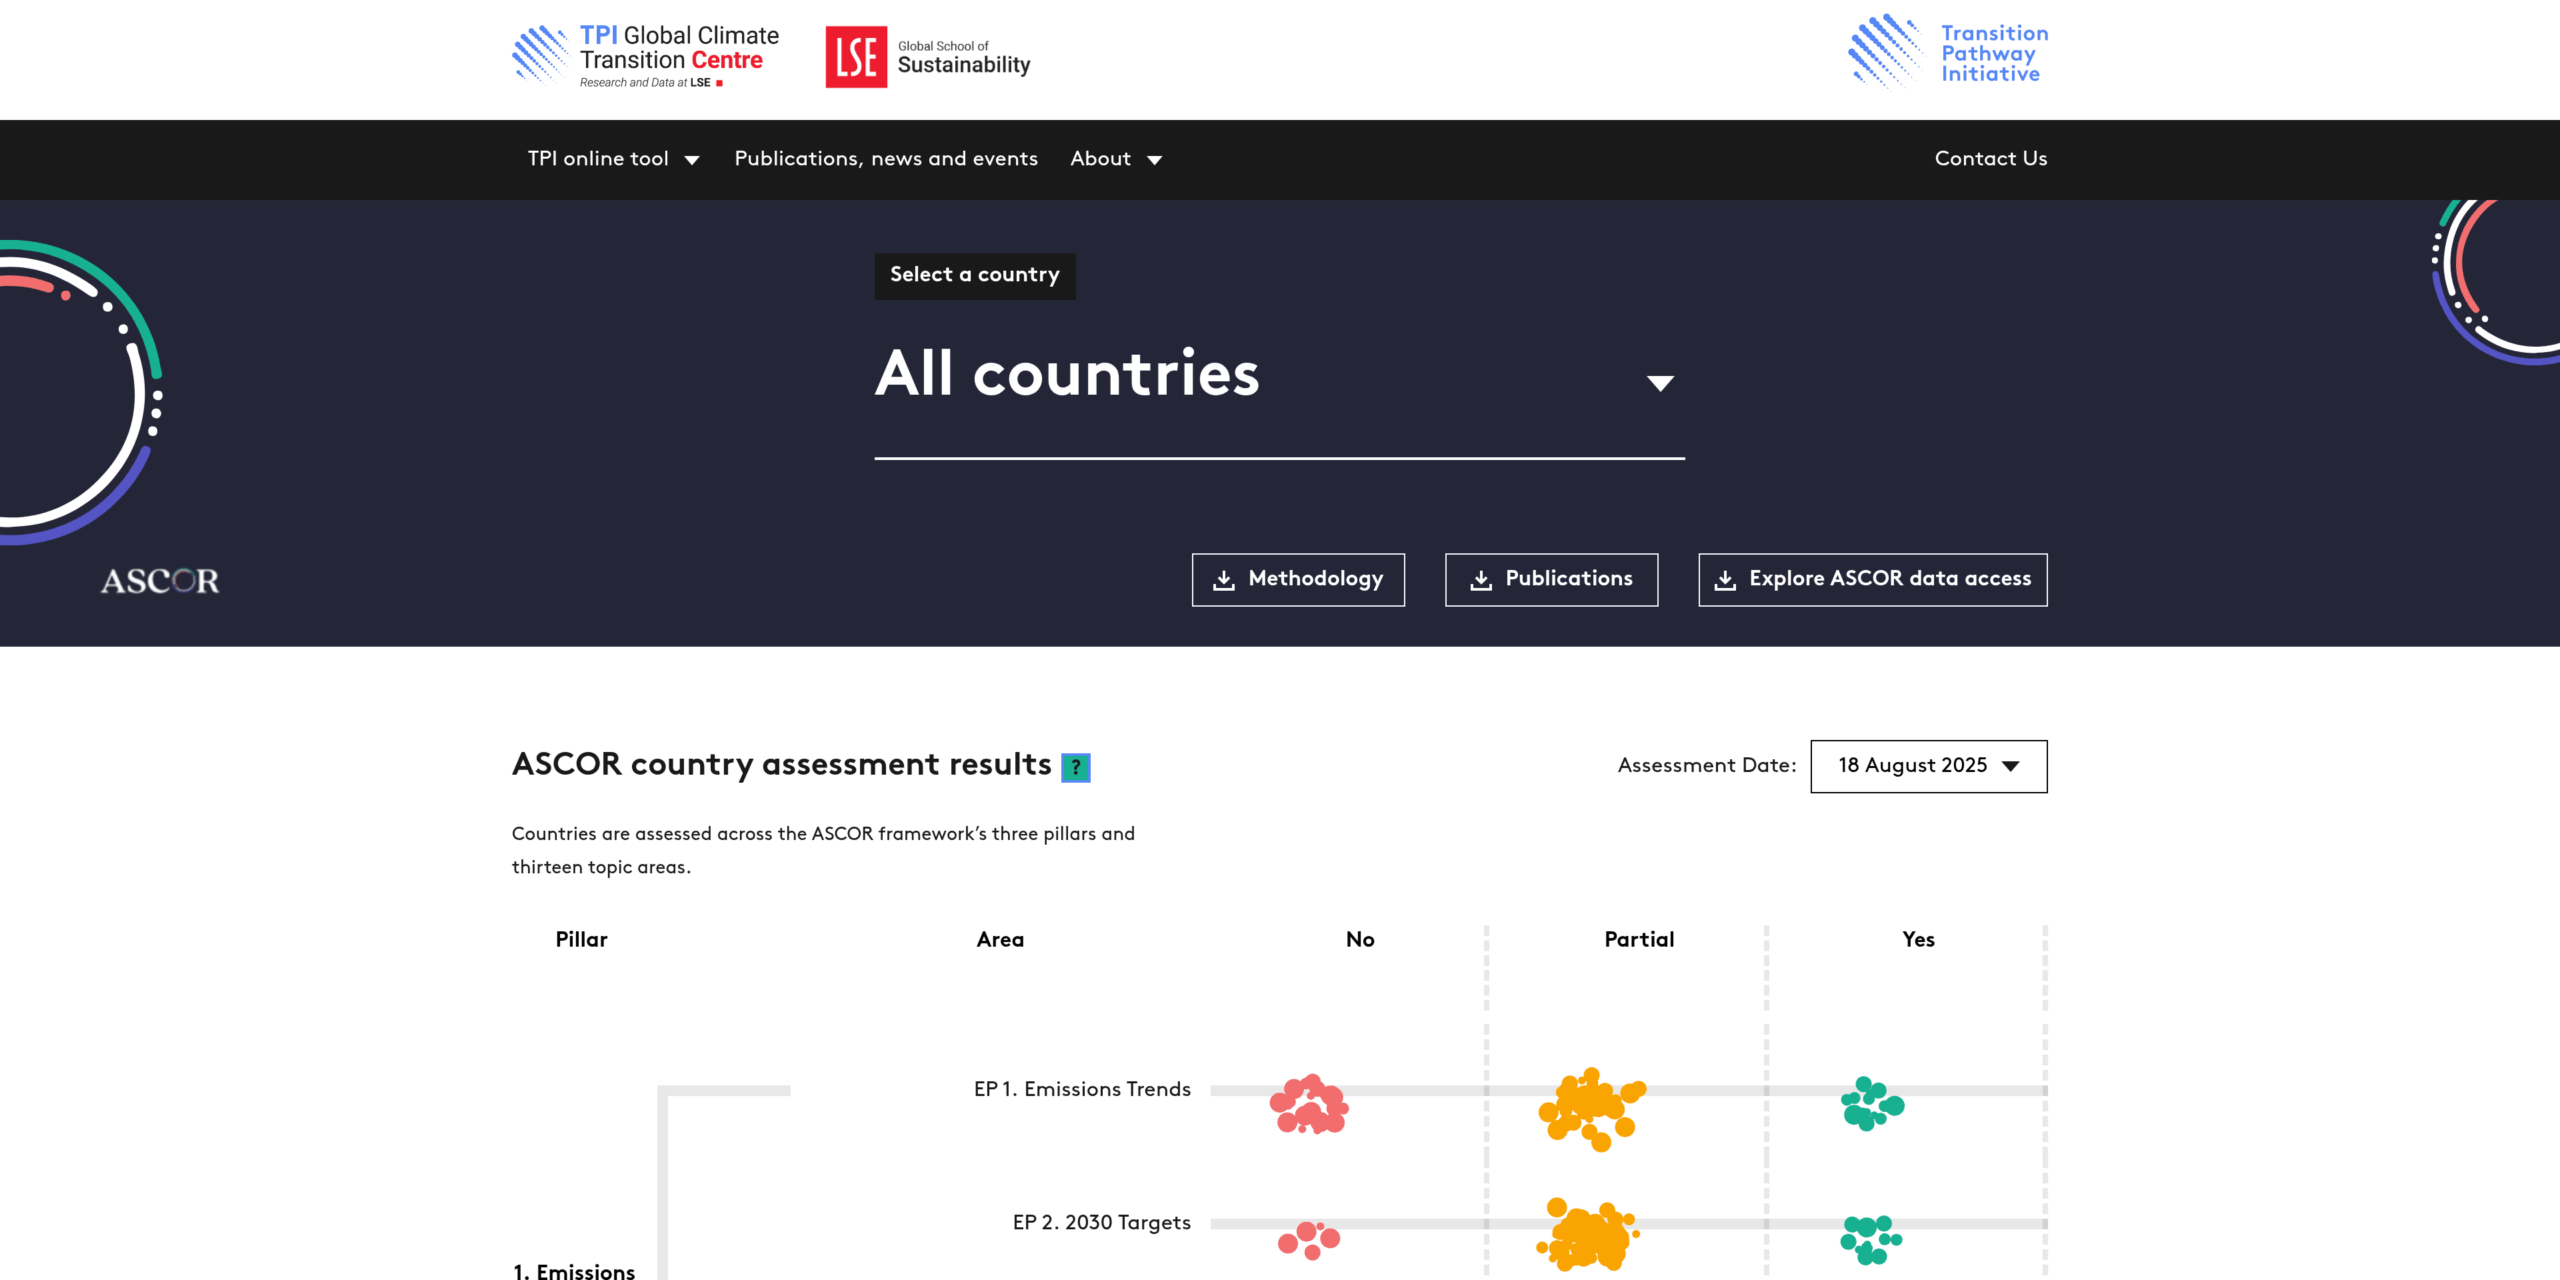Open the Transition Pathway Initiative logo link
Screen dimensions: 2560x1280
click(1947, 52)
